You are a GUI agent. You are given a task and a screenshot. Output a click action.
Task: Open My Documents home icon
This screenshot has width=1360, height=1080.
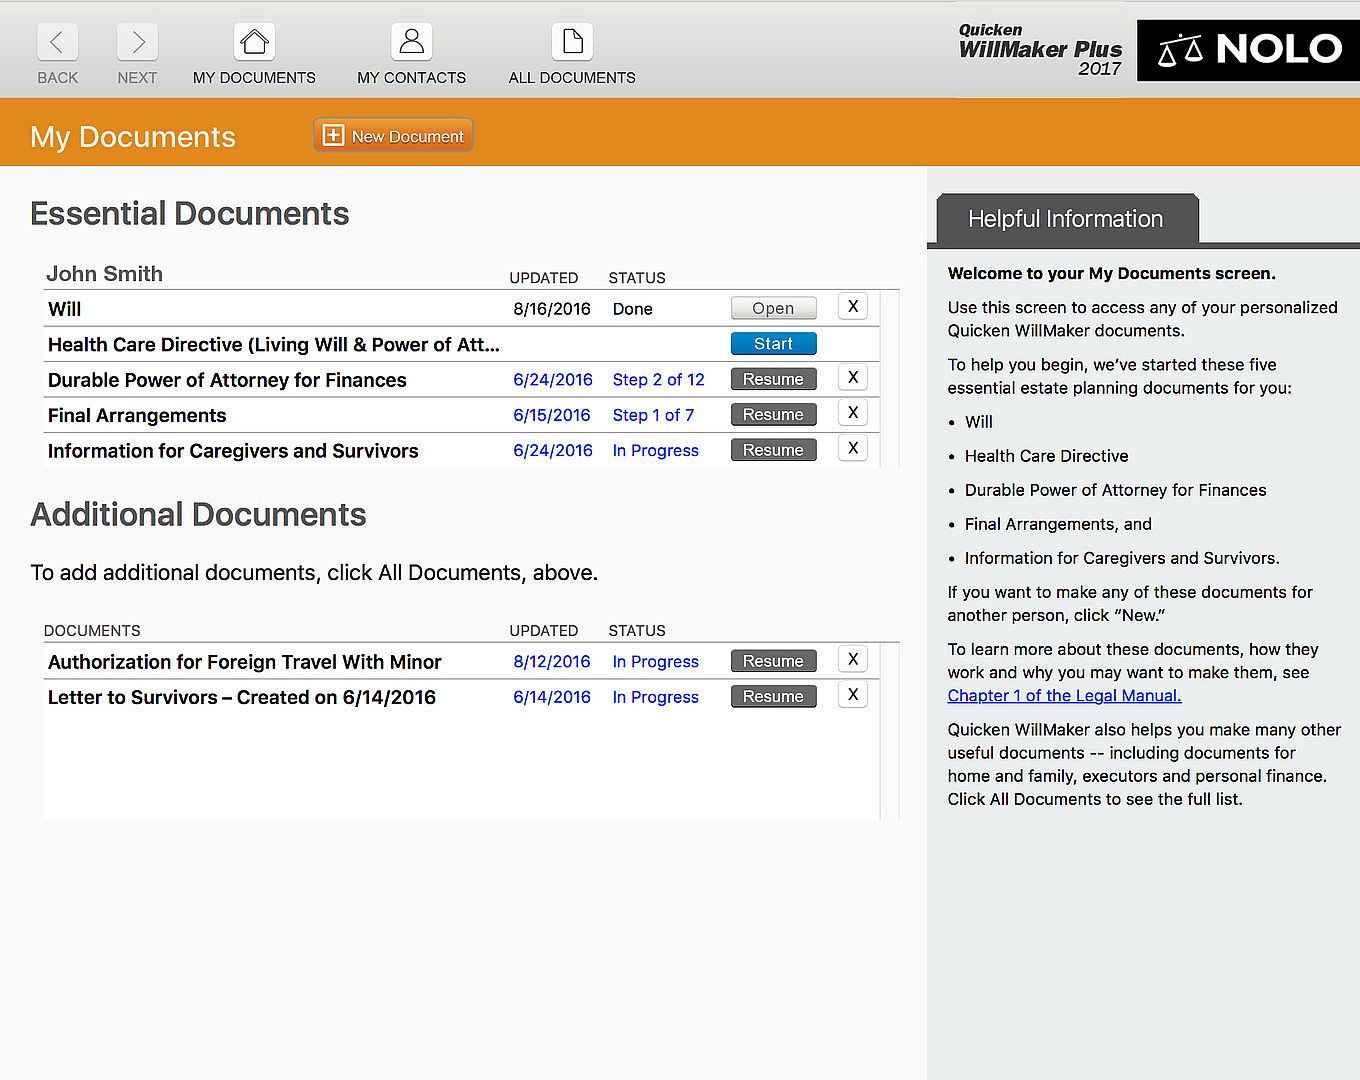click(x=254, y=43)
